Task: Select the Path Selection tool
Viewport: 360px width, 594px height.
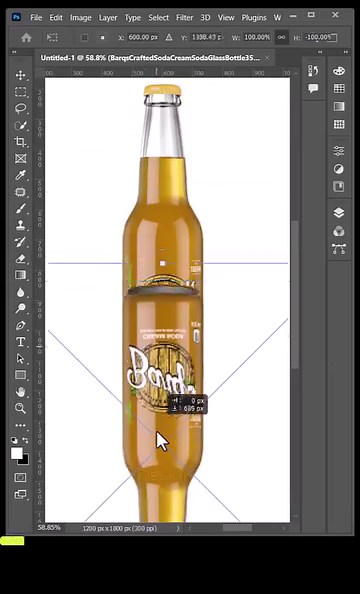Action: pyautogui.click(x=20, y=358)
